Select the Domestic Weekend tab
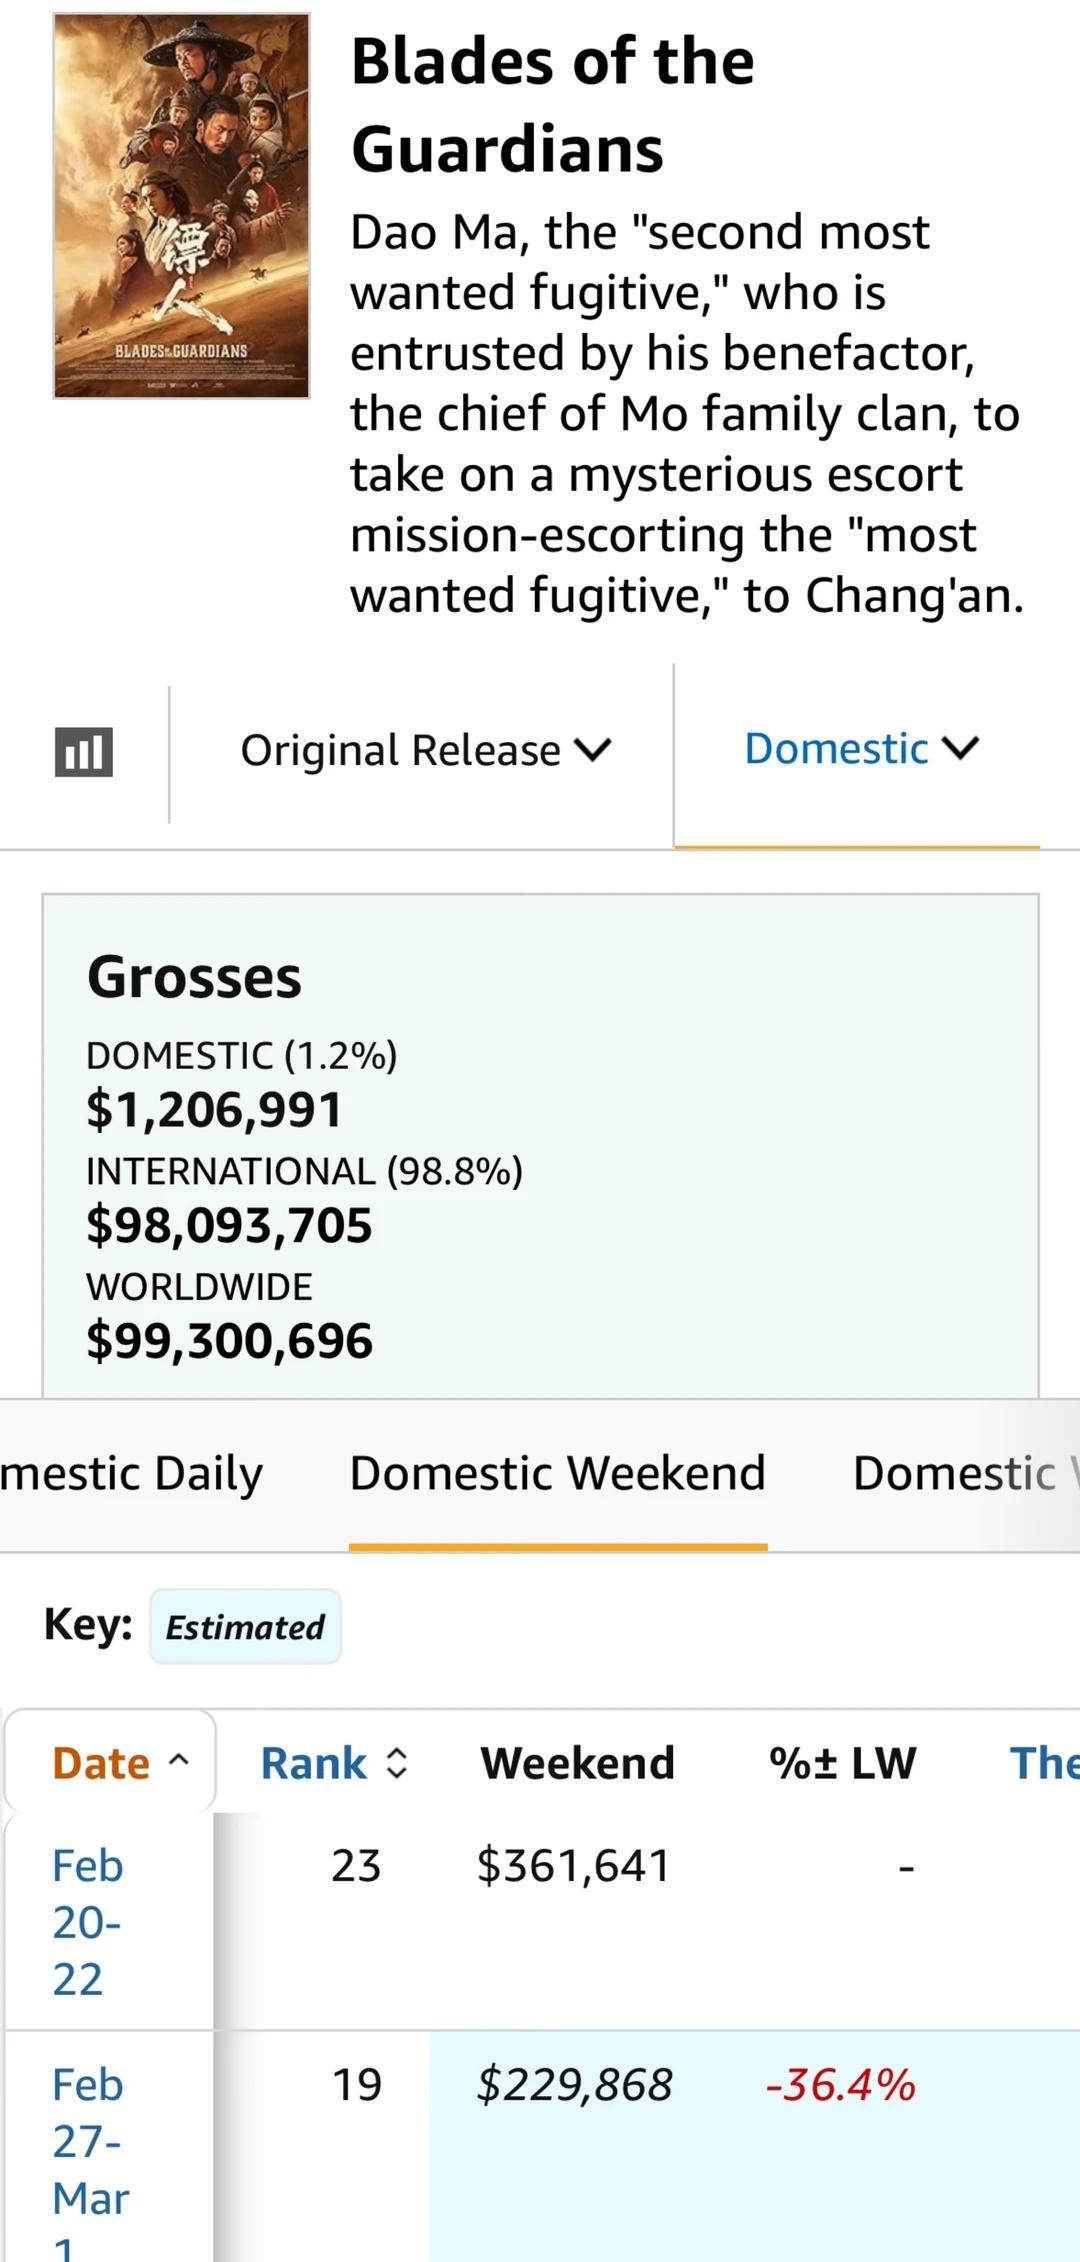Viewport: 1080px width, 2262px height. (x=557, y=1473)
